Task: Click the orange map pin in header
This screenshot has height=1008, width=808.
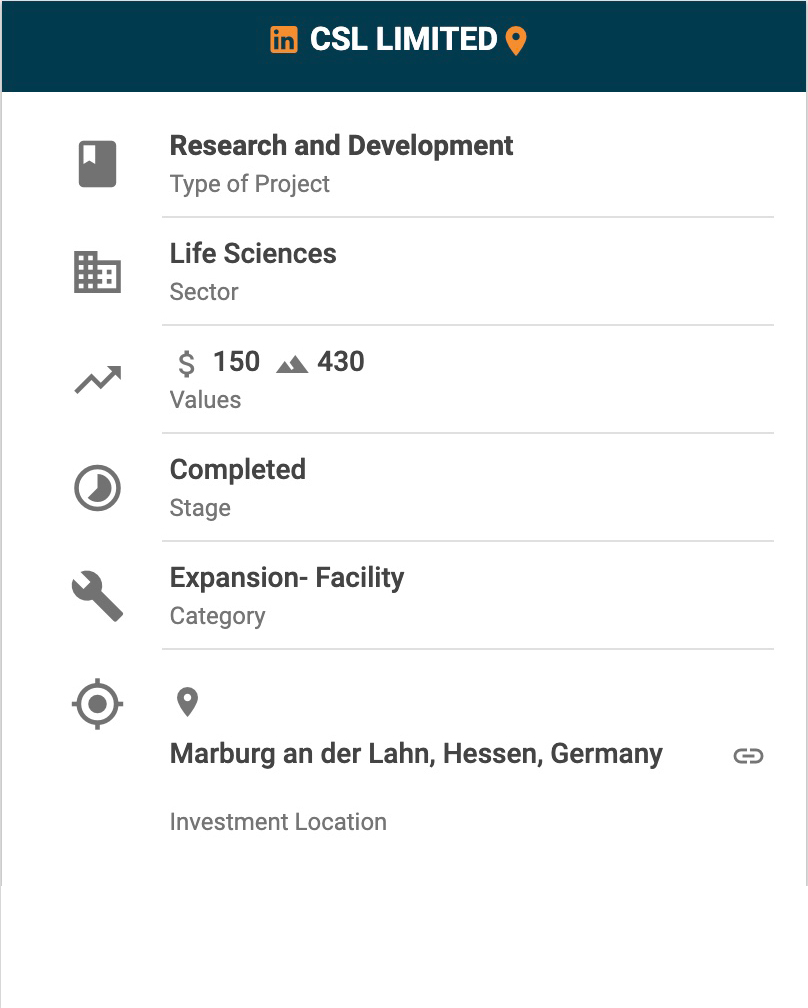Action: [x=516, y=41]
